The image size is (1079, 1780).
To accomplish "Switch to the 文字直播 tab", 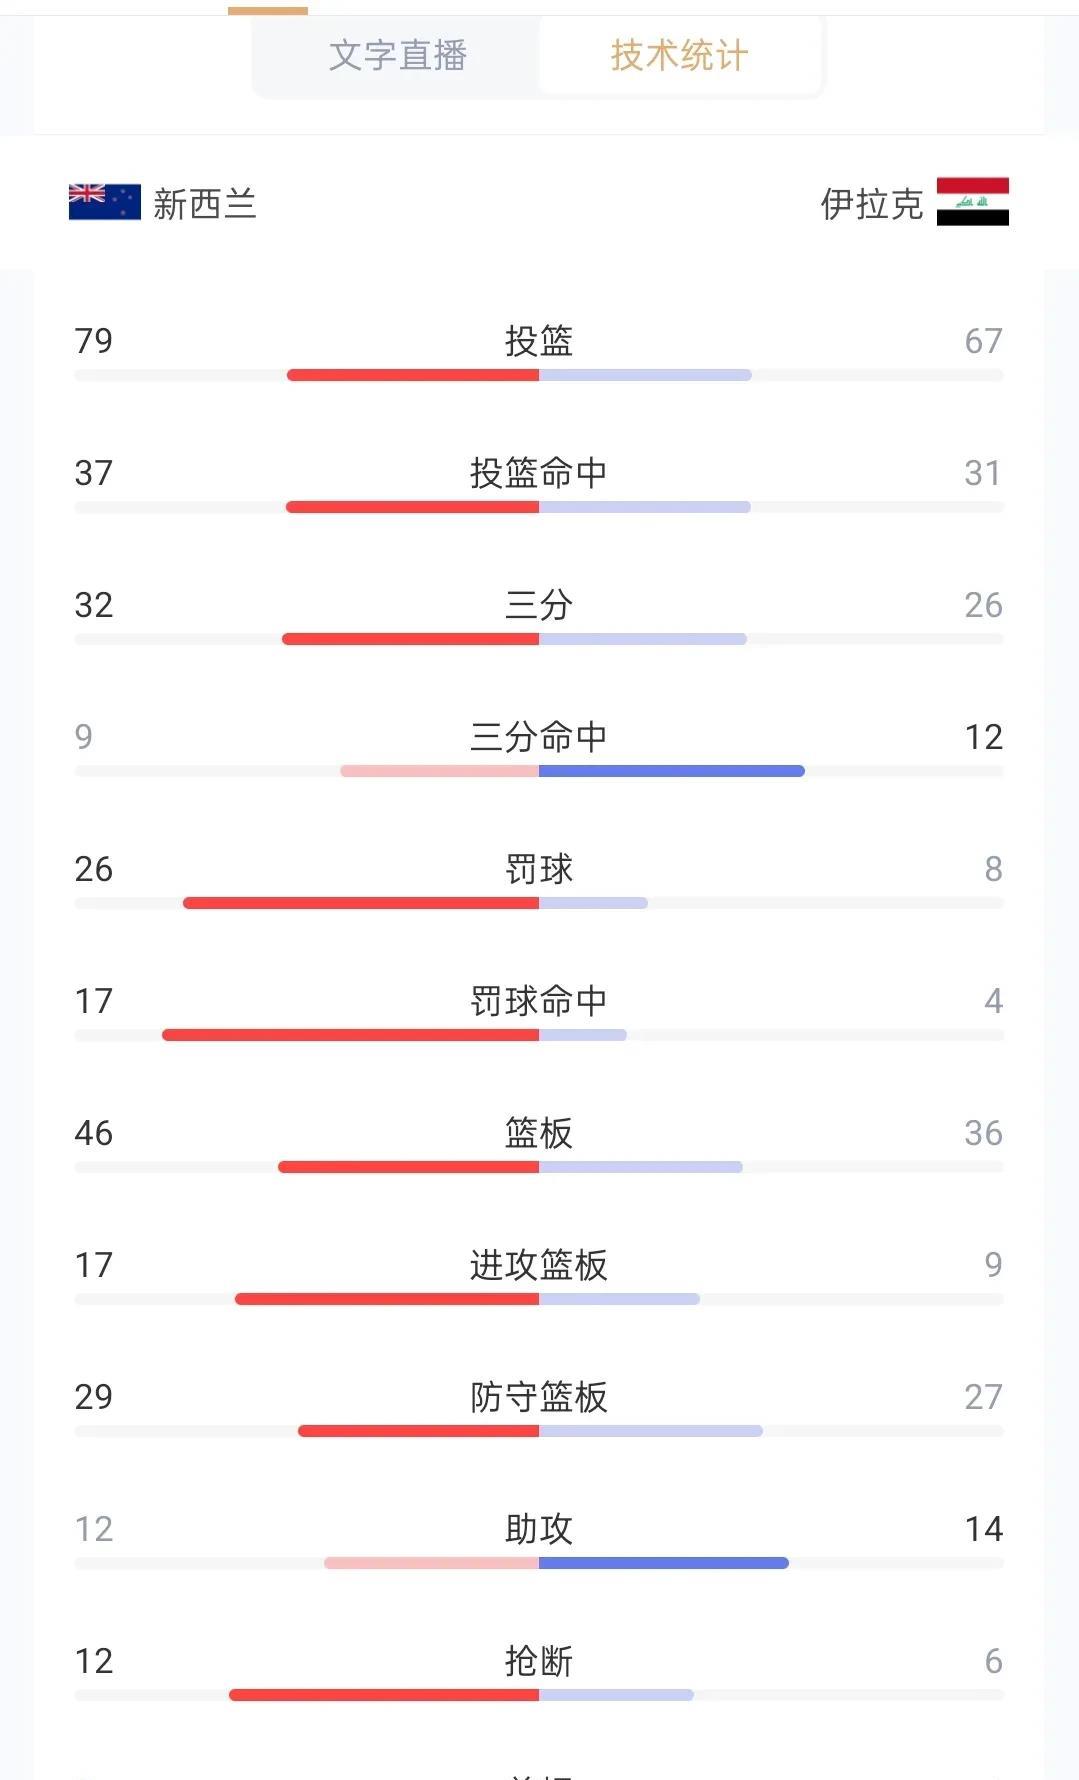I will 398,56.
